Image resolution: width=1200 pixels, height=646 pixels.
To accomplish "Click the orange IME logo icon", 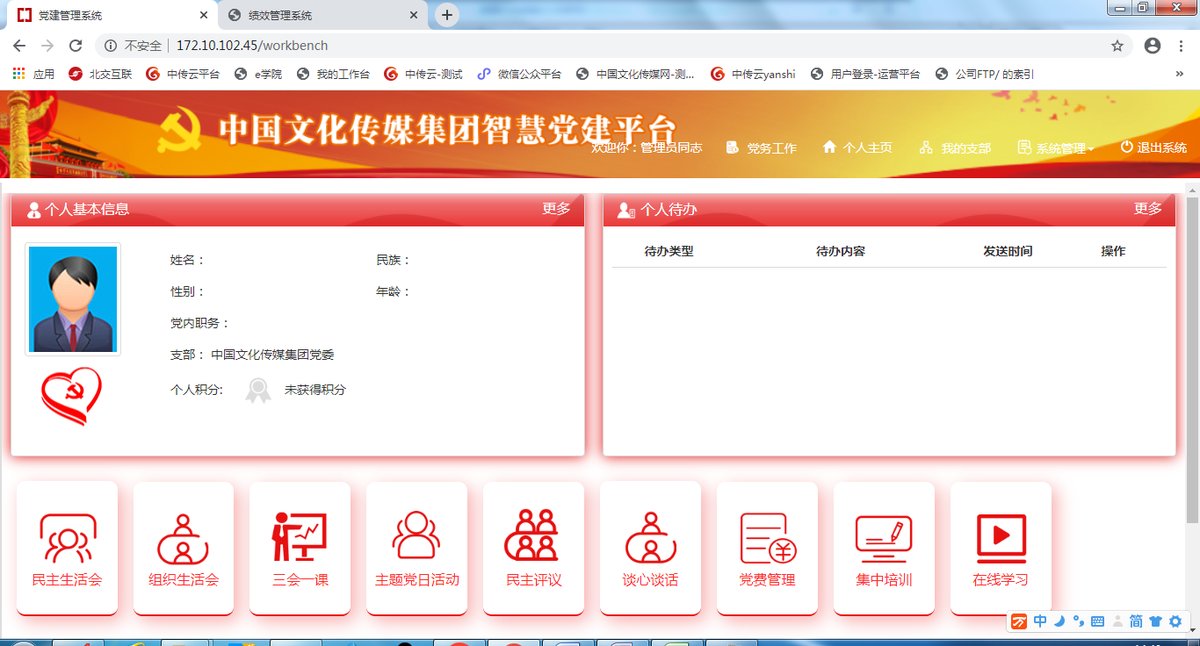I will click(1019, 621).
